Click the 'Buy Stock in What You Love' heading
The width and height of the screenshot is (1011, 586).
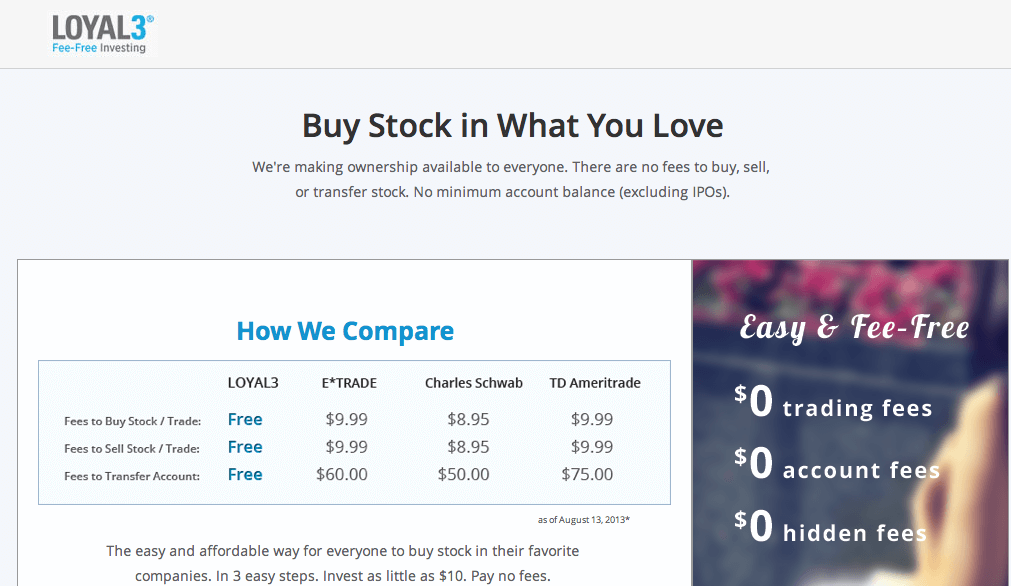(512, 126)
